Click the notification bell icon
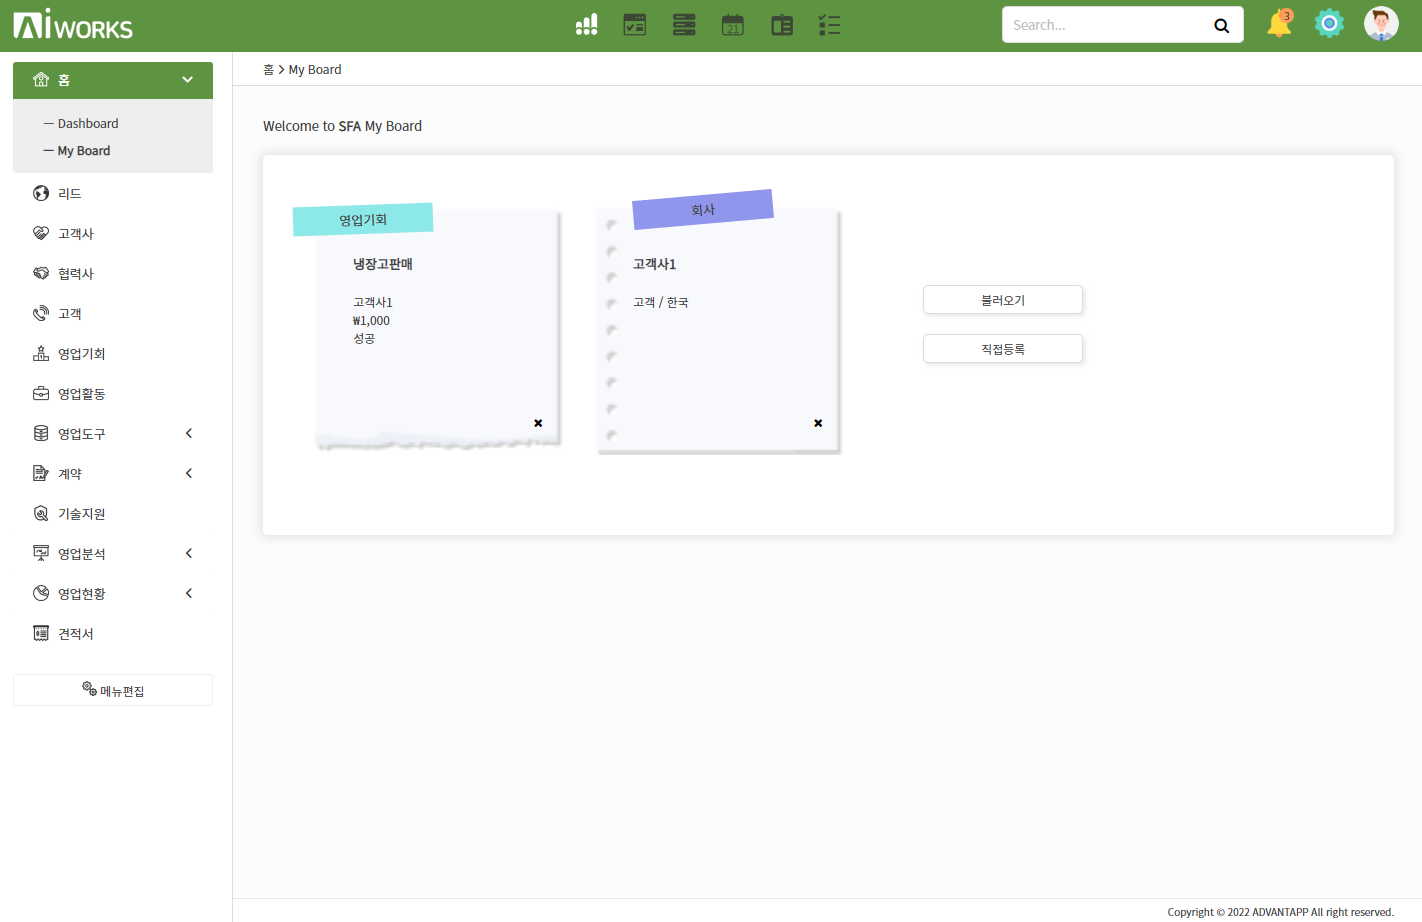Image resolution: width=1422 pixels, height=922 pixels. (1278, 24)
